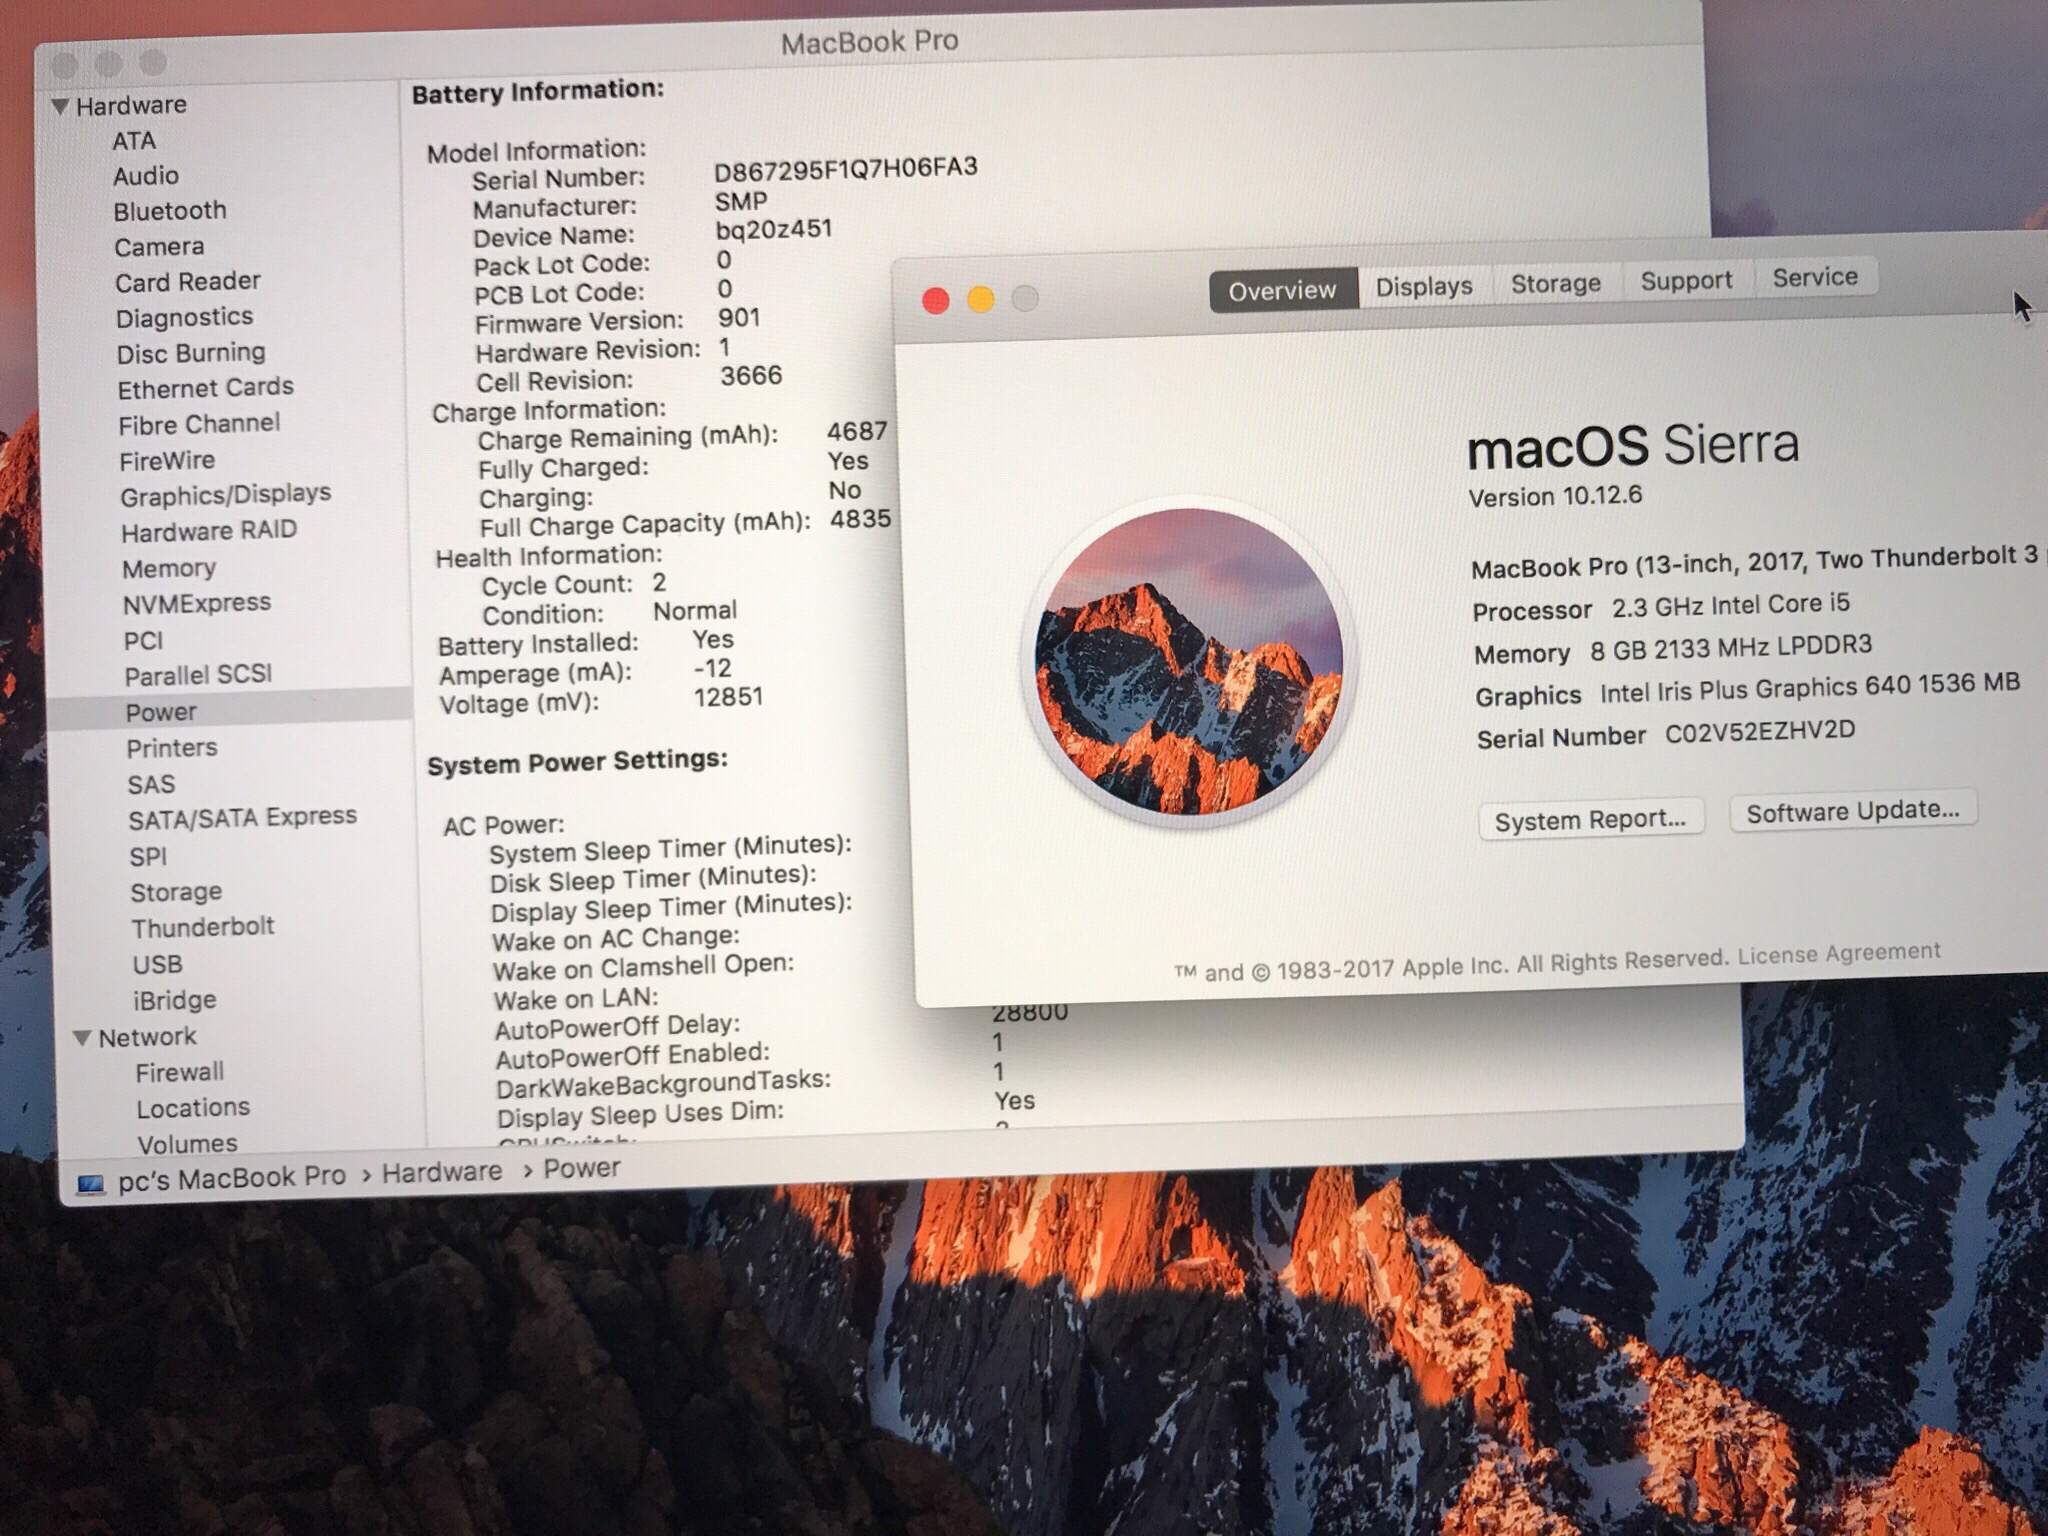2048x1536 pixels.
Task: Select Graphics/Displays in the sidebar
Action: click(x=225, y=495)
